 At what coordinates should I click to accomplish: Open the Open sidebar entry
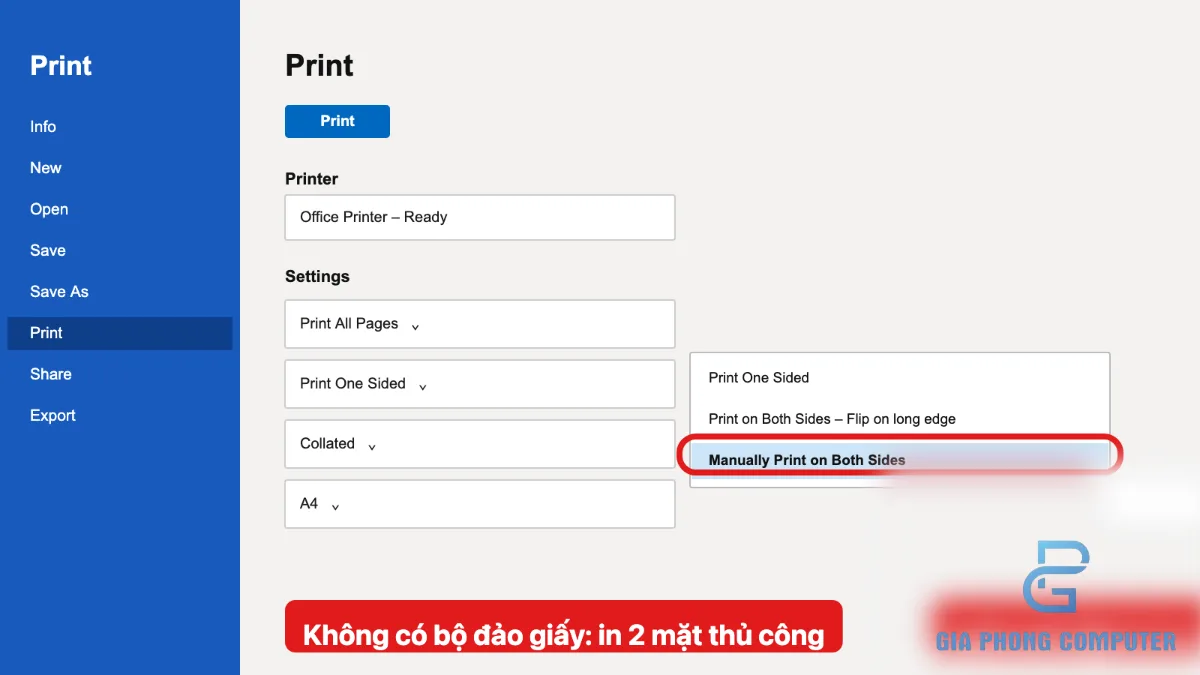click(49, 209)
